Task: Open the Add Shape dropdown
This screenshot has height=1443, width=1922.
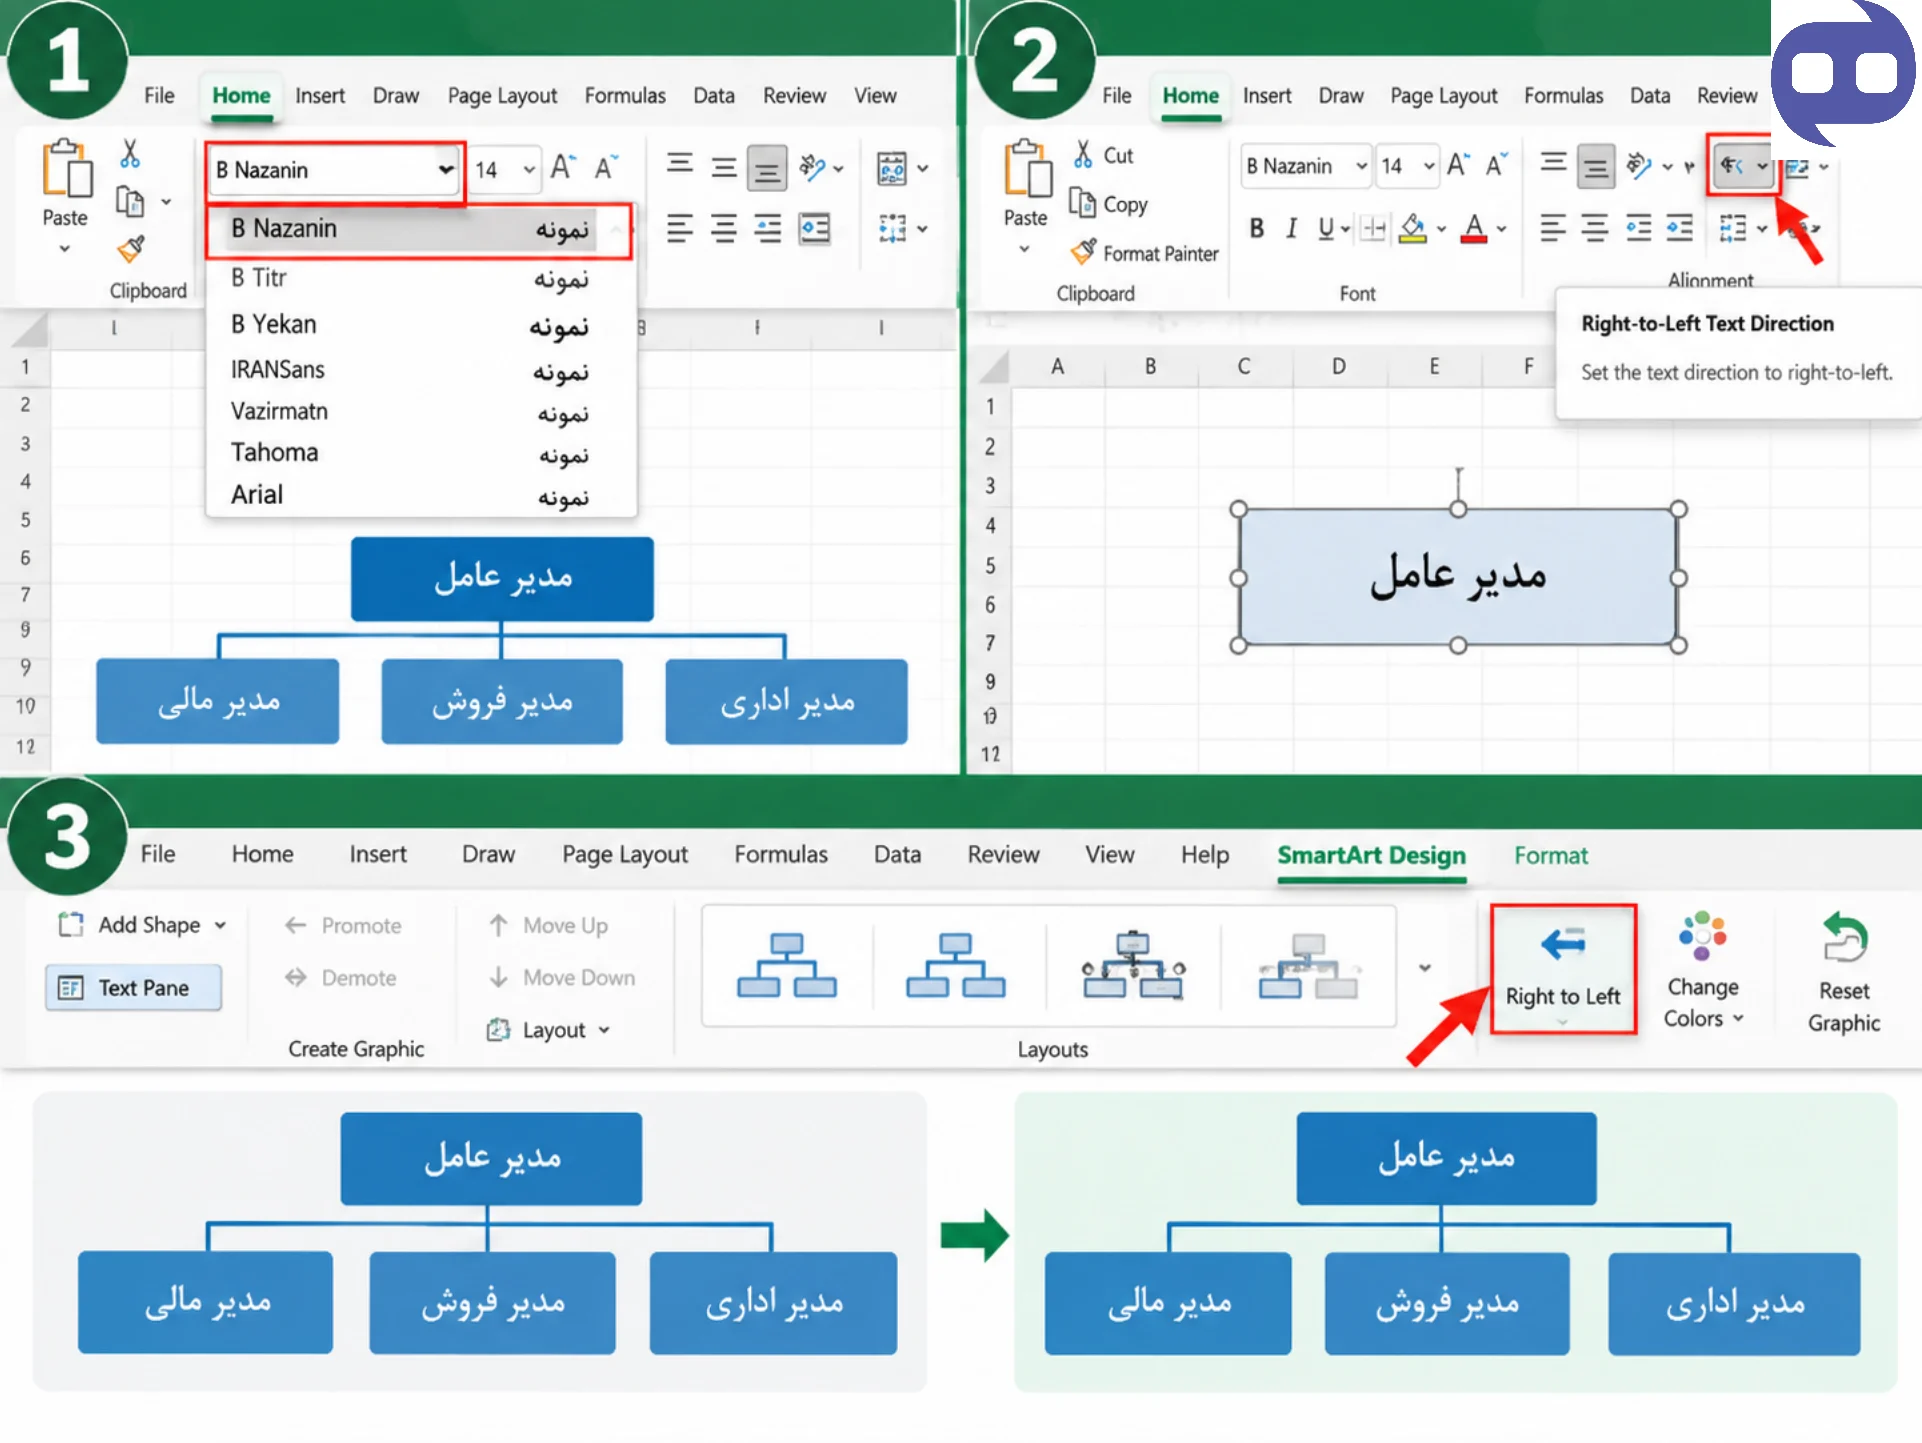Action: pos(142,925)
